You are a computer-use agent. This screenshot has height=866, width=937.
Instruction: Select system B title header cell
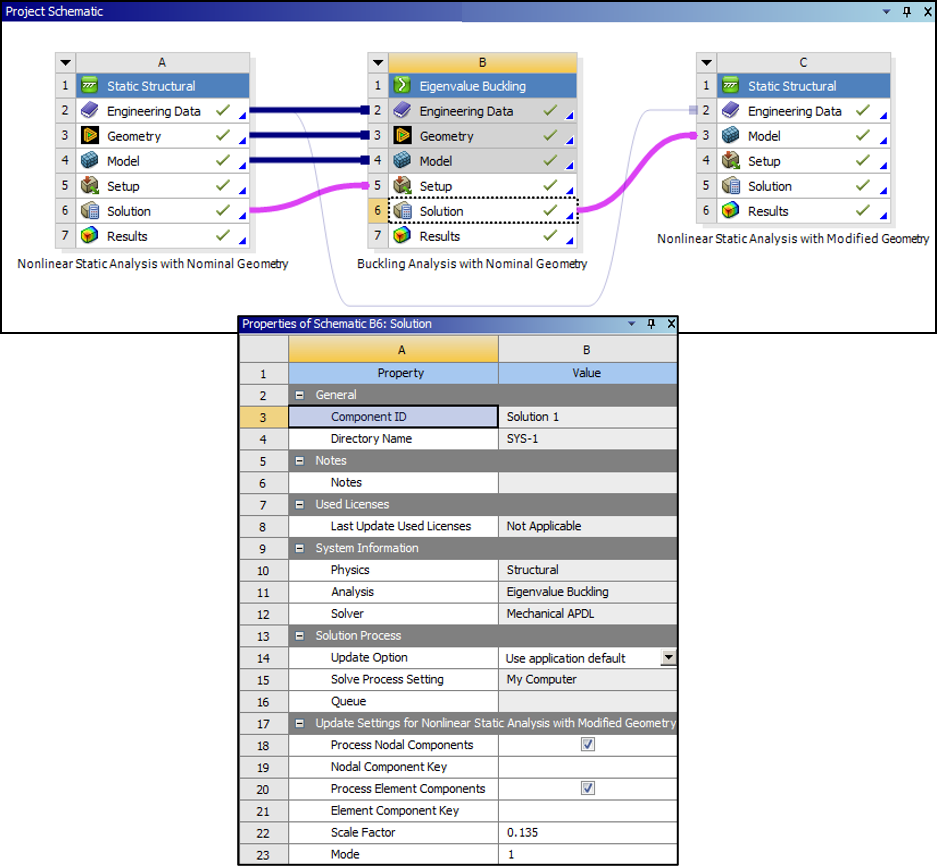point(483,63)
